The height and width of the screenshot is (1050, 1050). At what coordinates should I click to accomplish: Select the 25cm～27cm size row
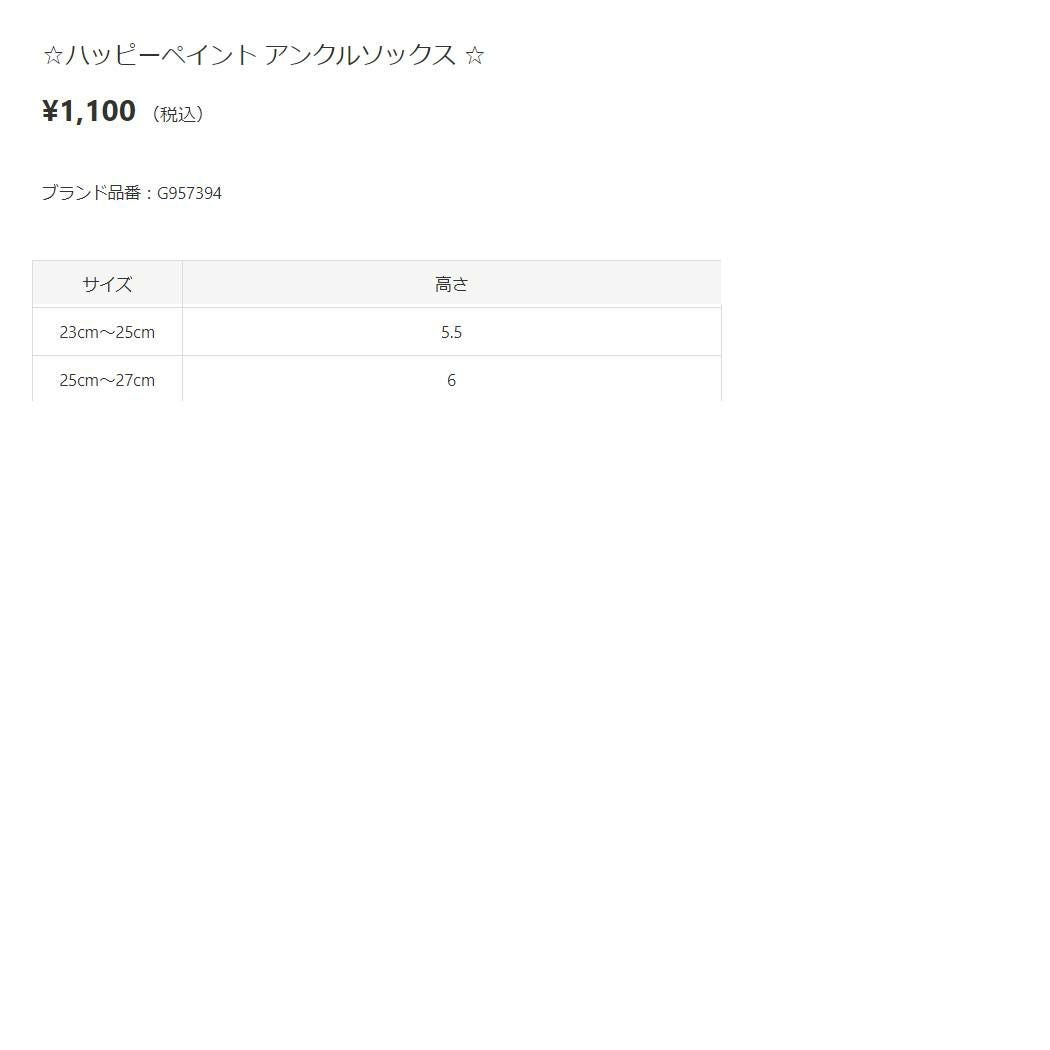click(107, 380)
